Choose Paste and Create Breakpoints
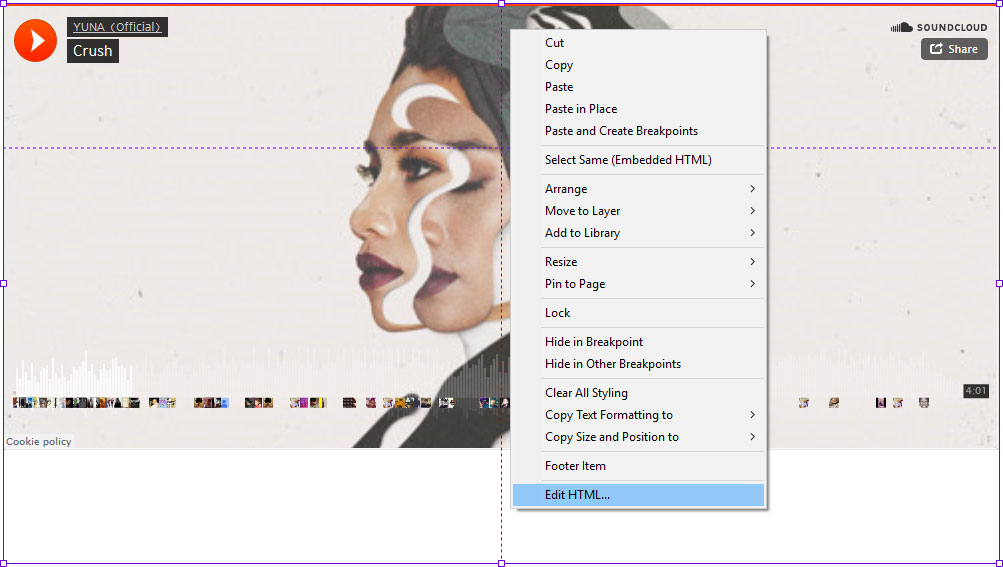Viewport: 1003px width, 567px height. pyautogui.click(x=638, y=131)
